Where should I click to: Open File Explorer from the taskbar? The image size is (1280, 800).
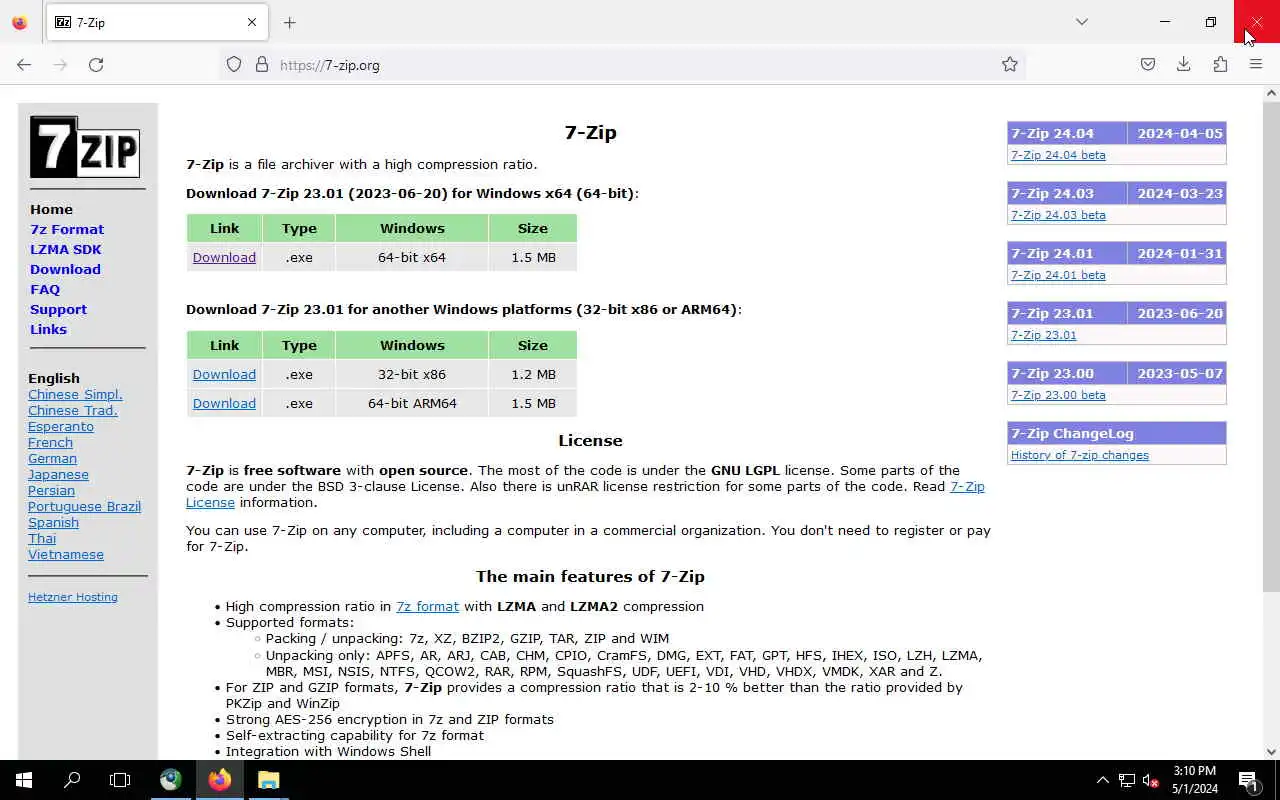268,780
